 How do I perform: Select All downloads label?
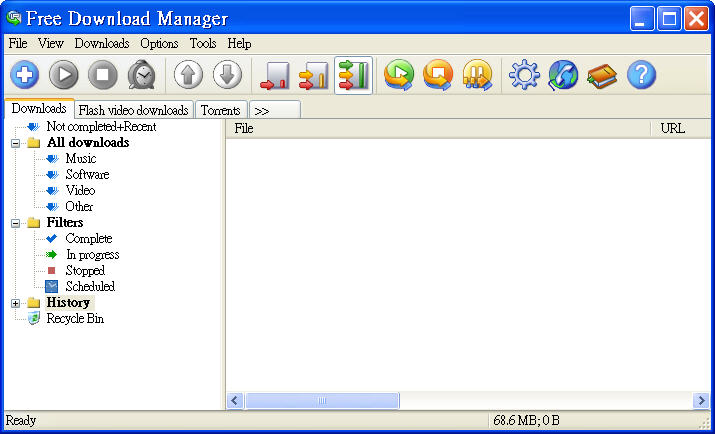(88, 143)
